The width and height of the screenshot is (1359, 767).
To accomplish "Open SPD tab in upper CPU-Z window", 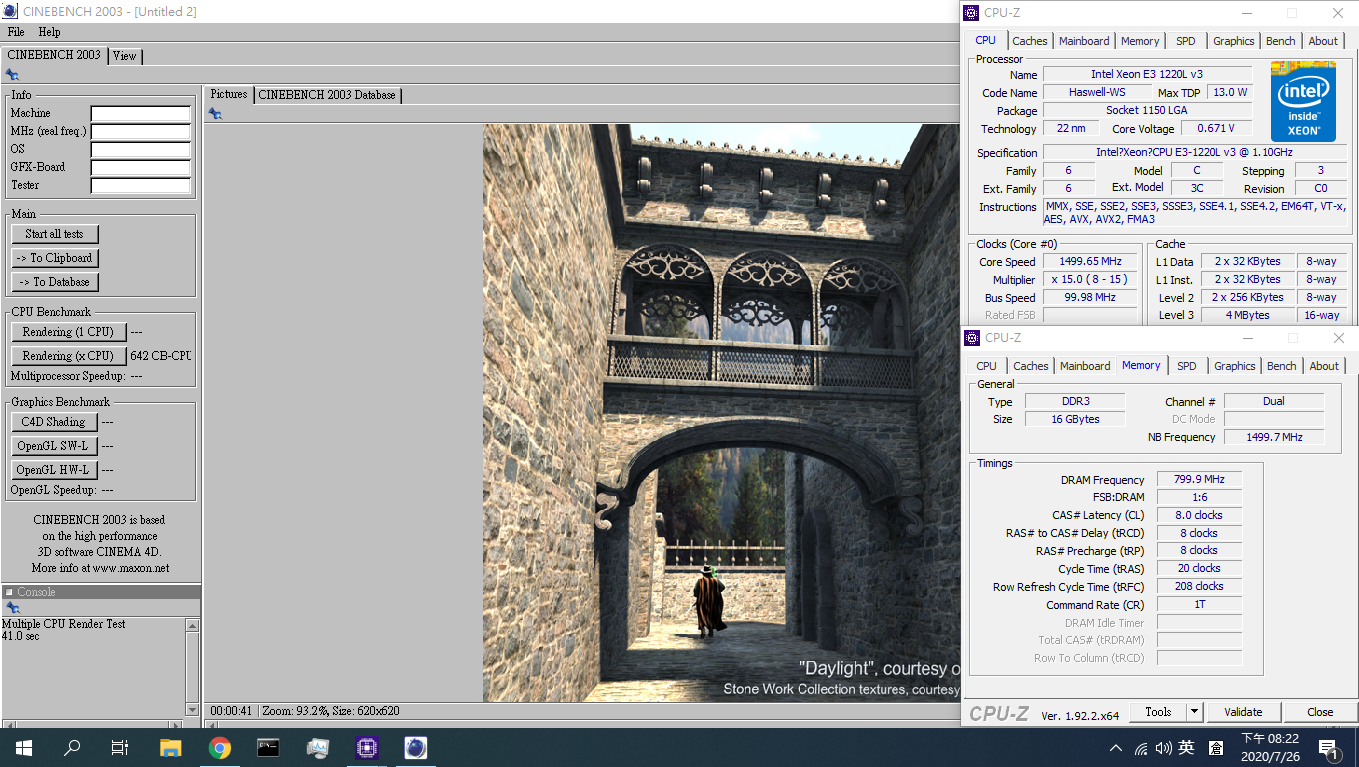I will click(1185, 41).
